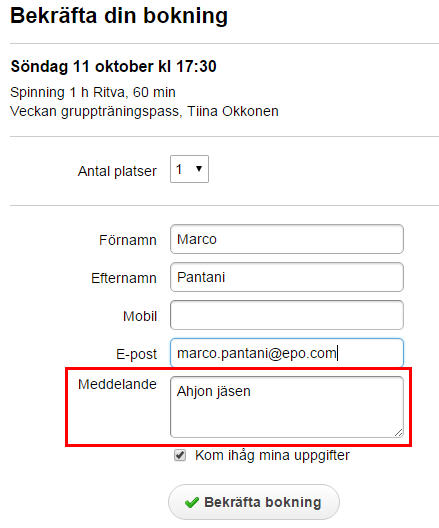Click into the Meddelande text area

(287, 407)
